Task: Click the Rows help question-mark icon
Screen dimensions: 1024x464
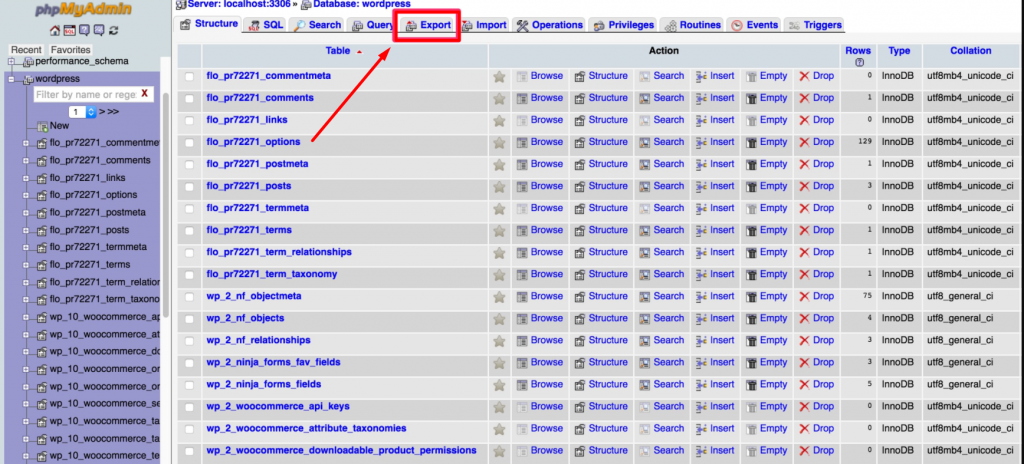Action: [x=859, y=63]
